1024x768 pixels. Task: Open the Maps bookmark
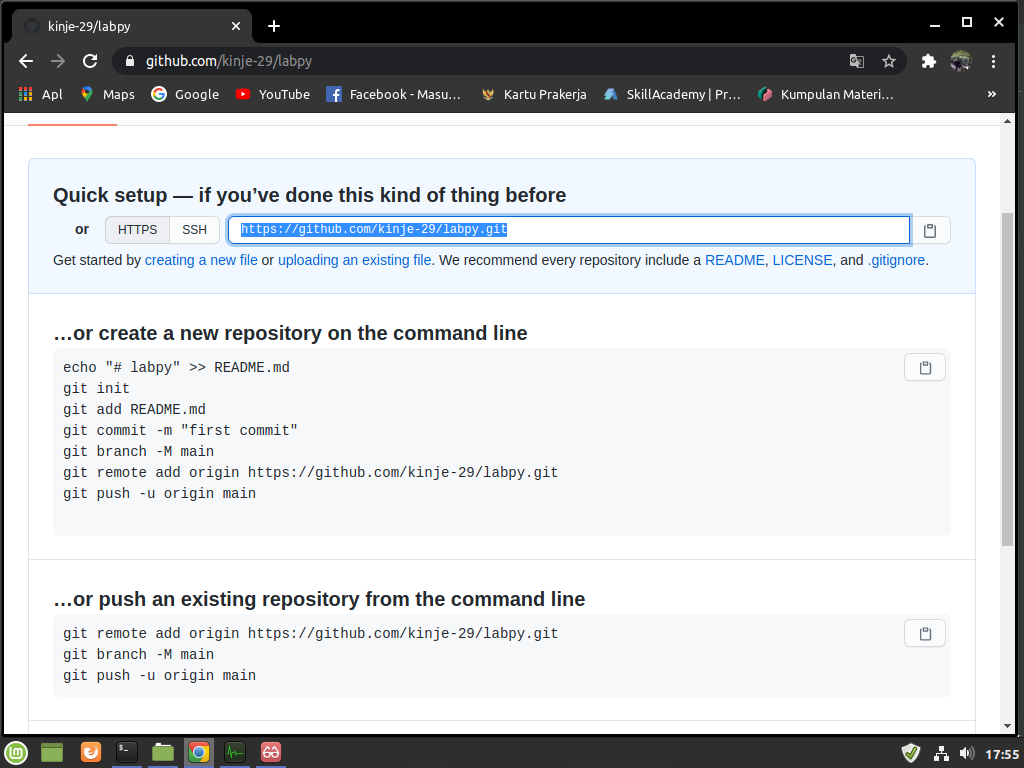click(107, 94)
